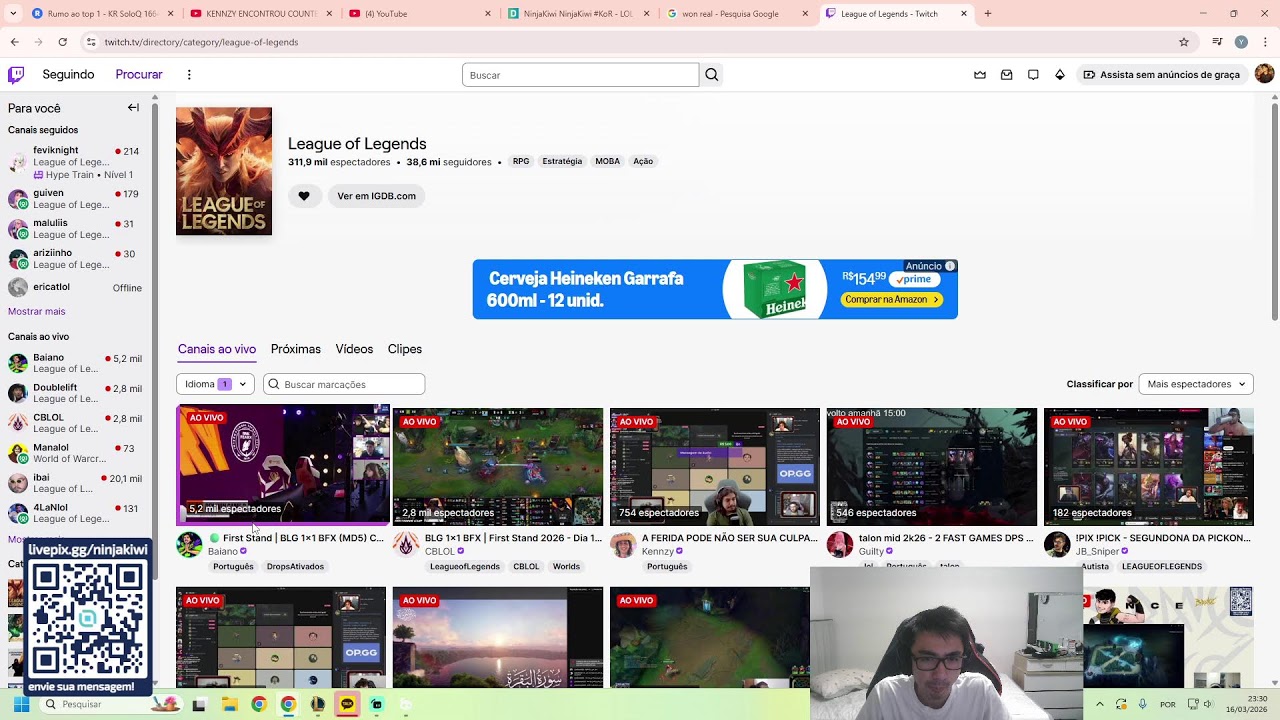Open the Seguindo navigation item
Image resolution: width=1280 pixels, height=720 pixels.
pyautogui.click(x=68, y=75)
